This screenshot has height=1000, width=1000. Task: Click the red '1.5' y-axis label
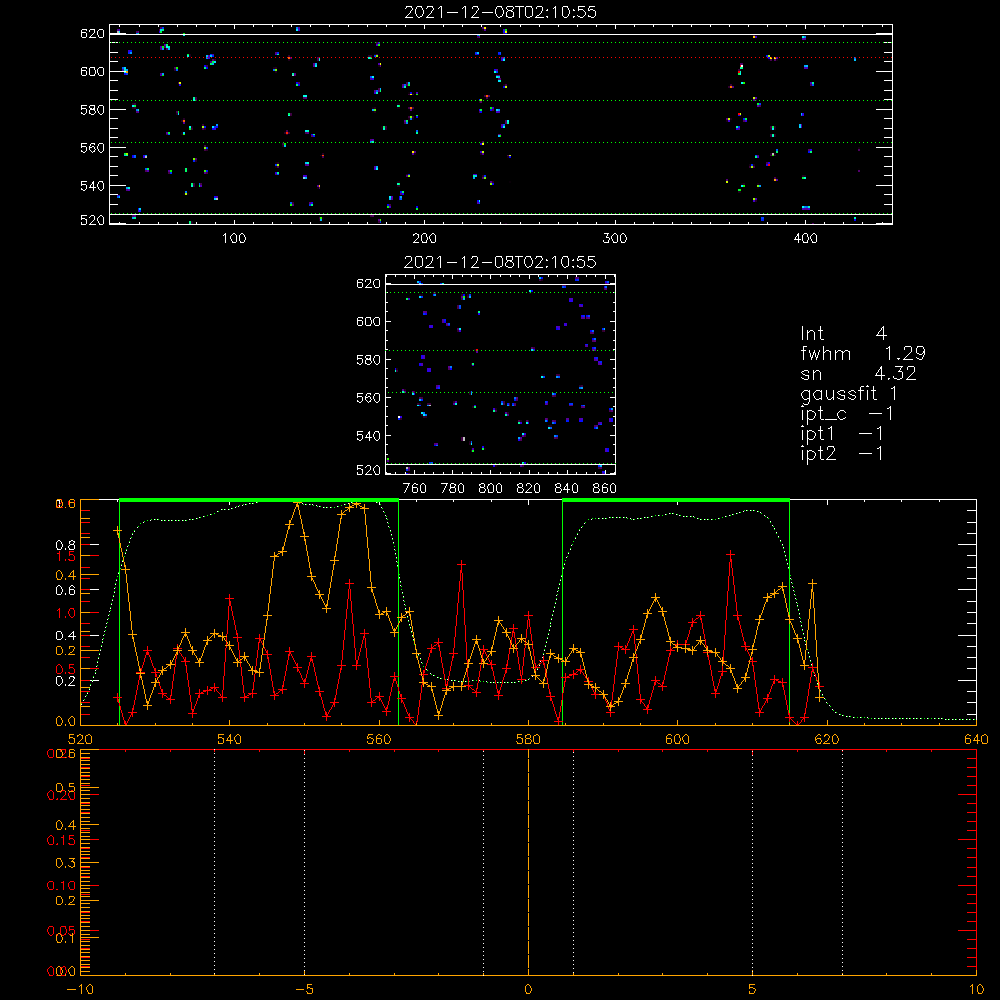[66, 556]
